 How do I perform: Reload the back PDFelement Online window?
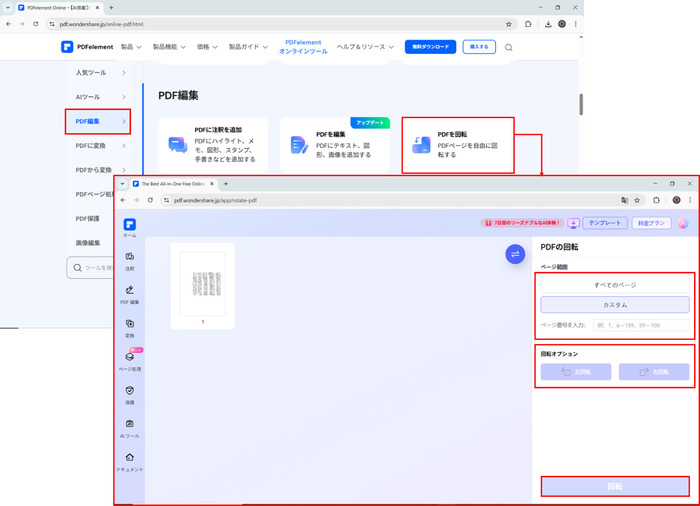36,24
